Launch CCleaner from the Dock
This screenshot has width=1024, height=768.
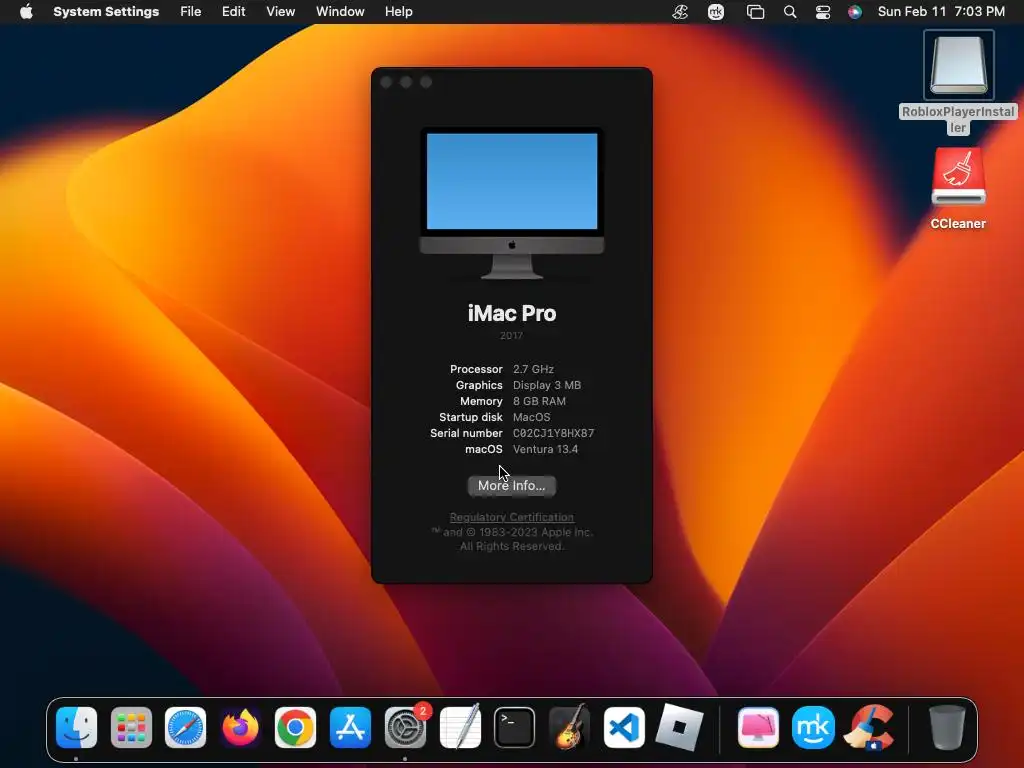pos(869,727)
